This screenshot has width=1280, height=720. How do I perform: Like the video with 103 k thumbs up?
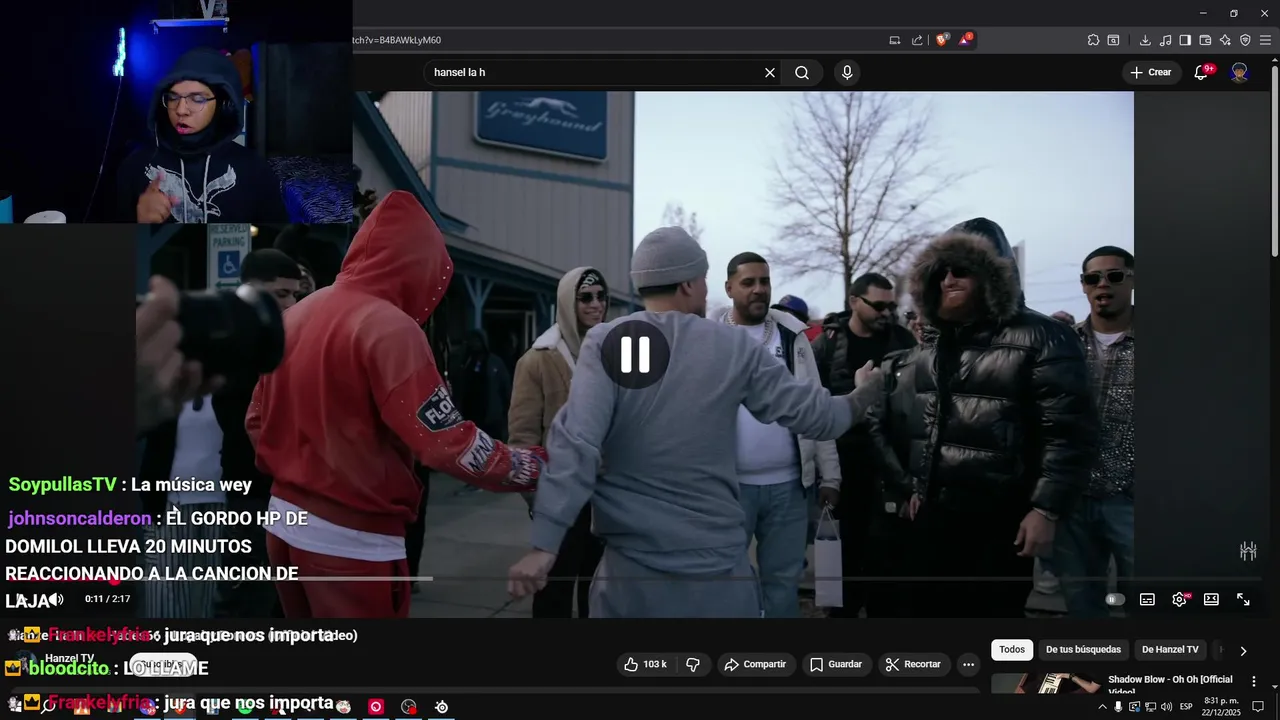pyautogui.click(x=645, y=664)
